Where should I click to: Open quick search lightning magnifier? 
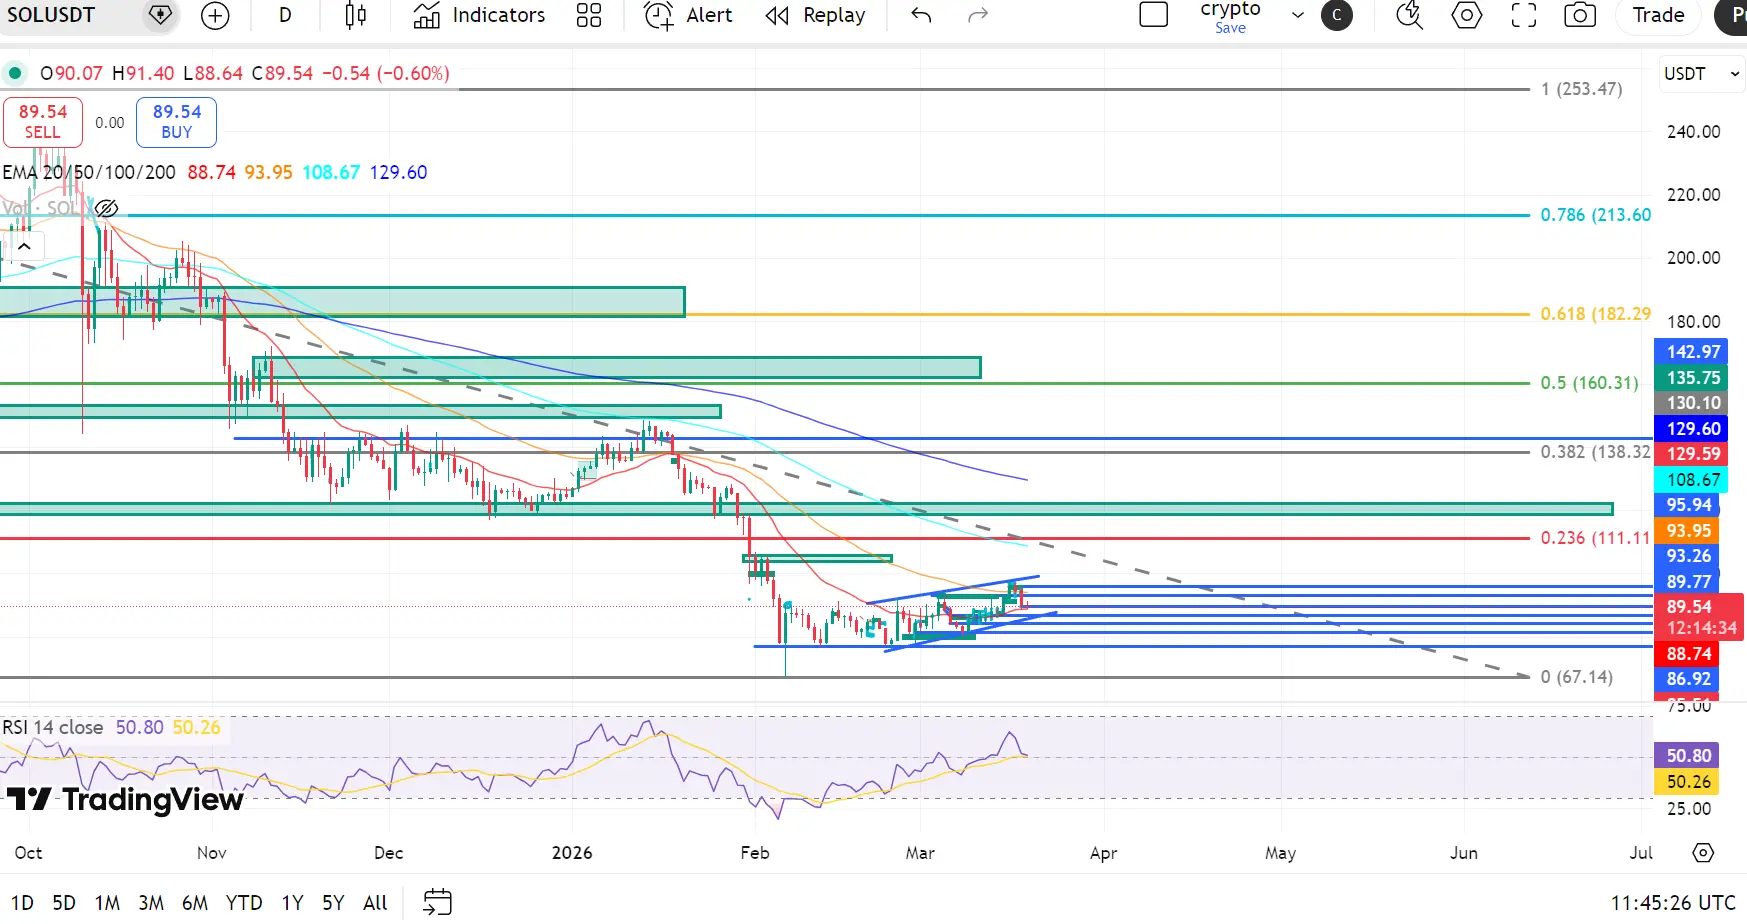pyautogui.click(x=1410, y=15)
